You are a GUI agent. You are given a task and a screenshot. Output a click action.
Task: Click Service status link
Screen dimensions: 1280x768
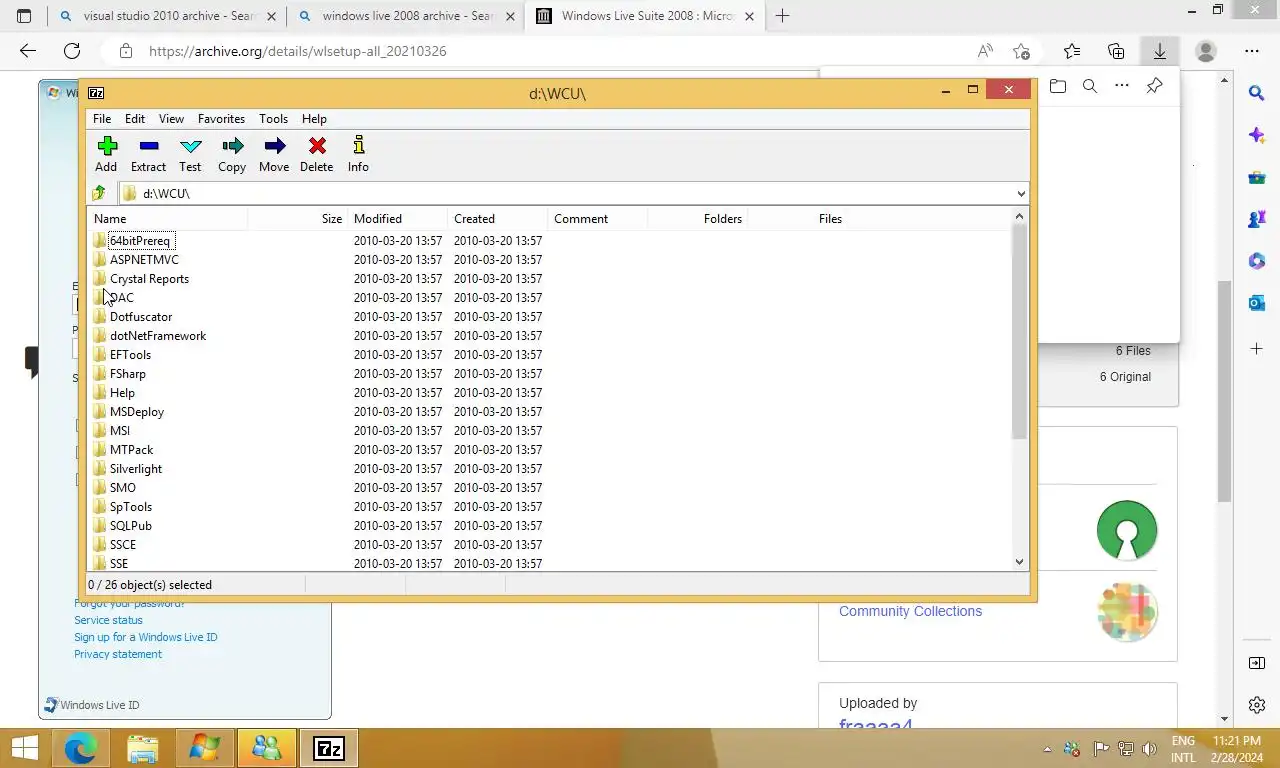tap(108, 620)
